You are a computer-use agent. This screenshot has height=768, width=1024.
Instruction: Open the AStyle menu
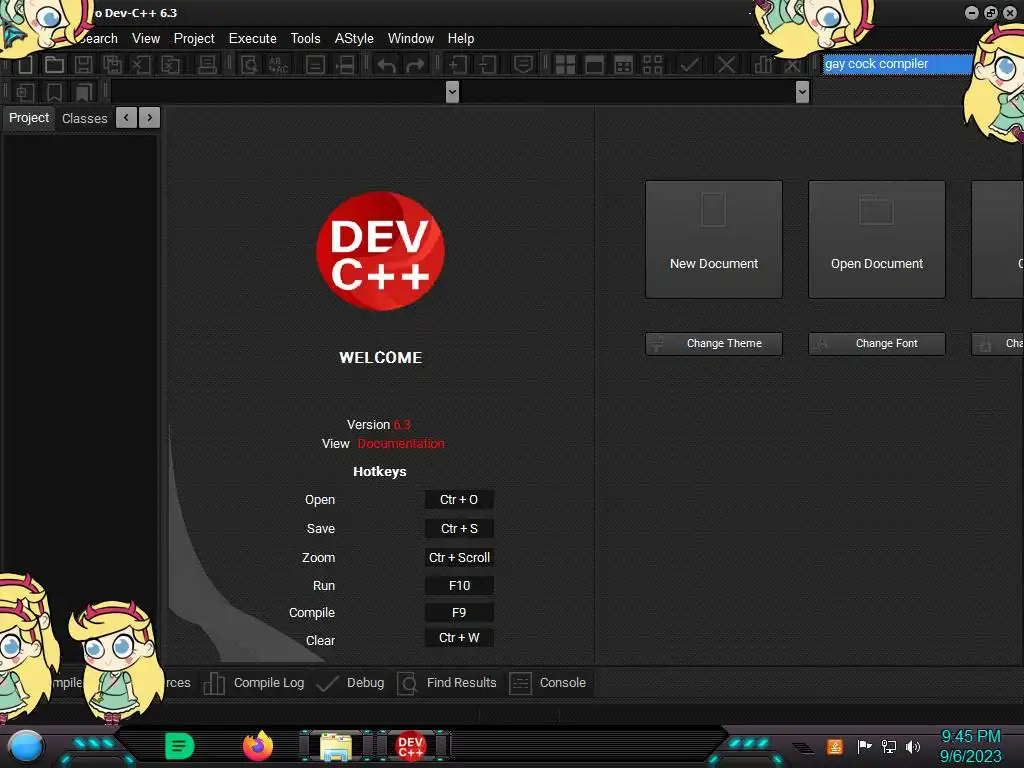pyautogui.click(x=354, y=39)
